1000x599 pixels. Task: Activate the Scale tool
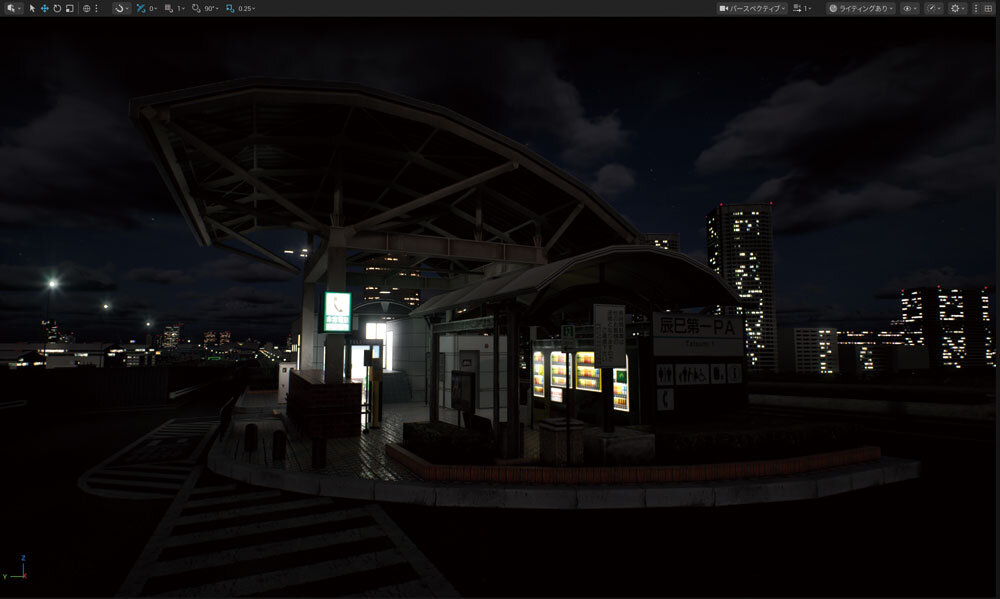(69, 8)
